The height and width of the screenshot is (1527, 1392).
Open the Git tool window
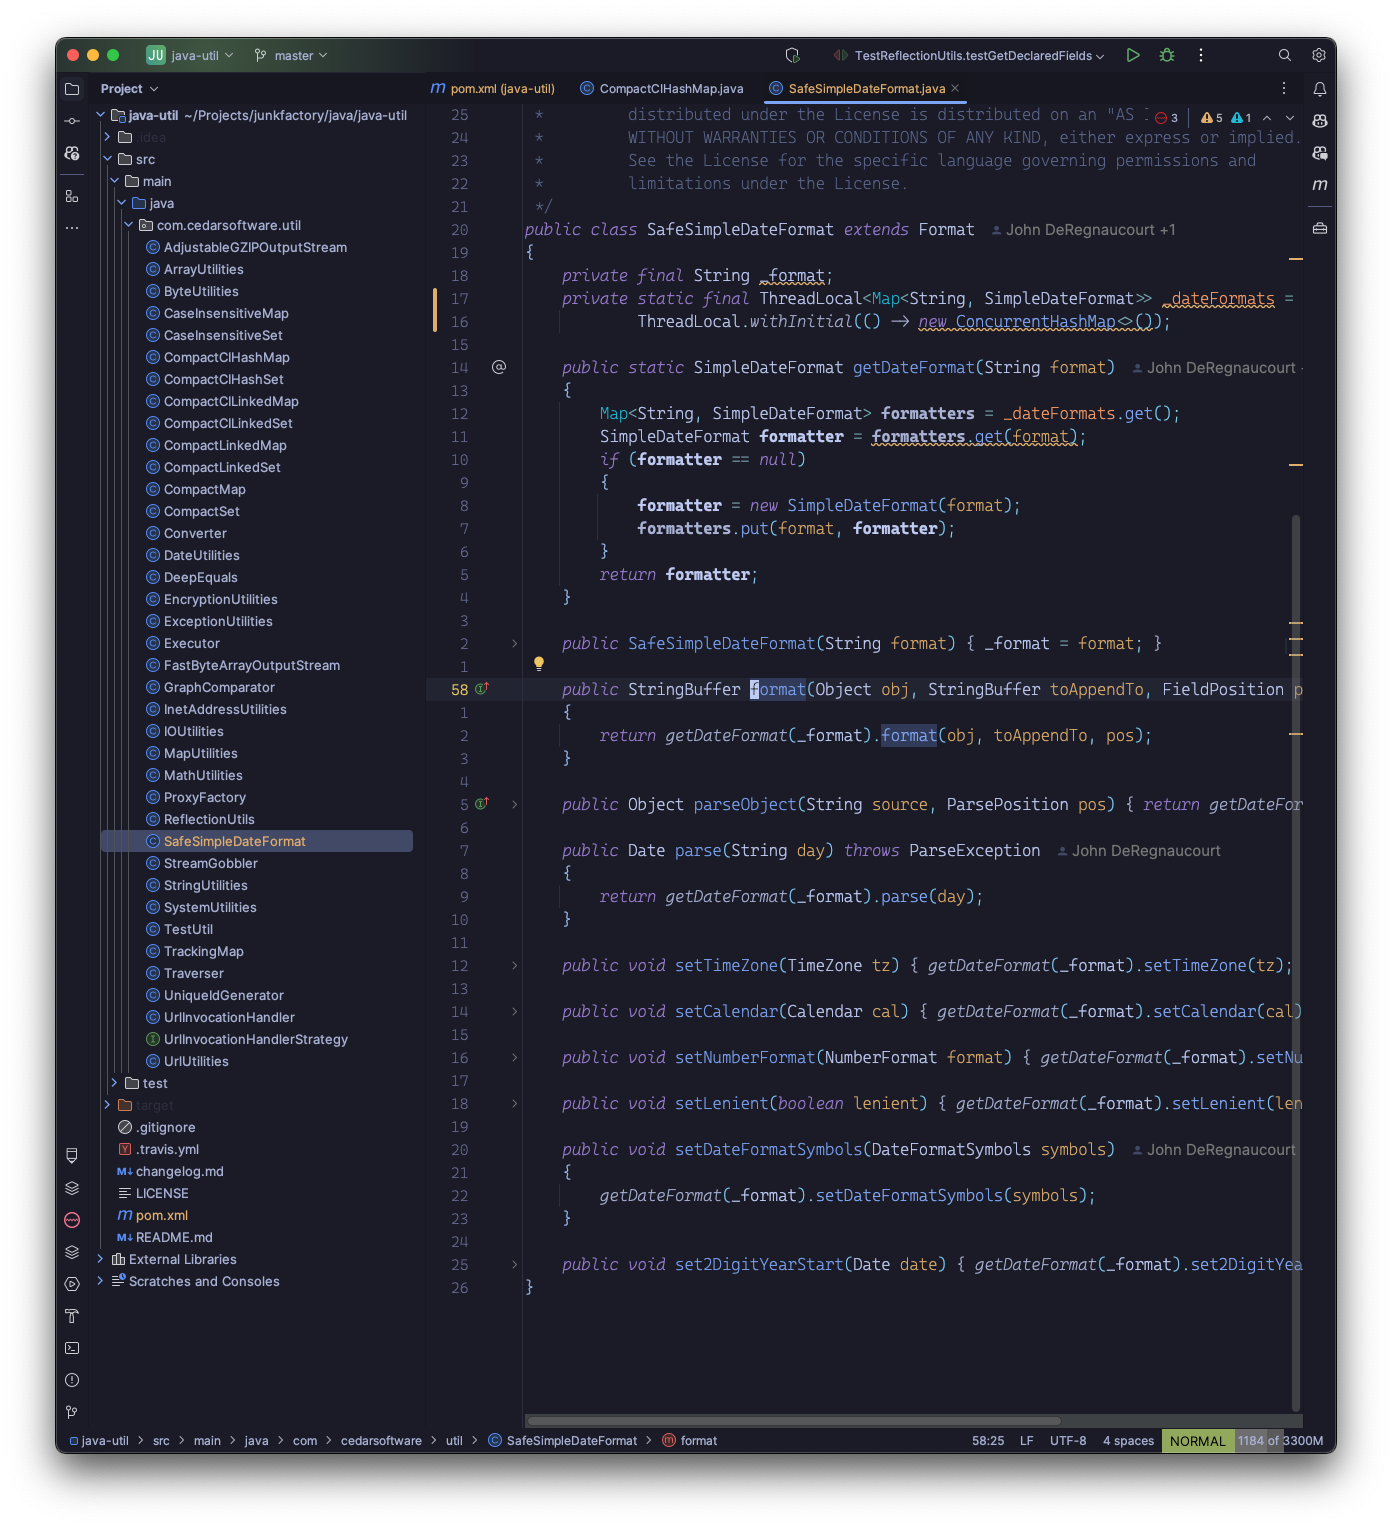72,1412
